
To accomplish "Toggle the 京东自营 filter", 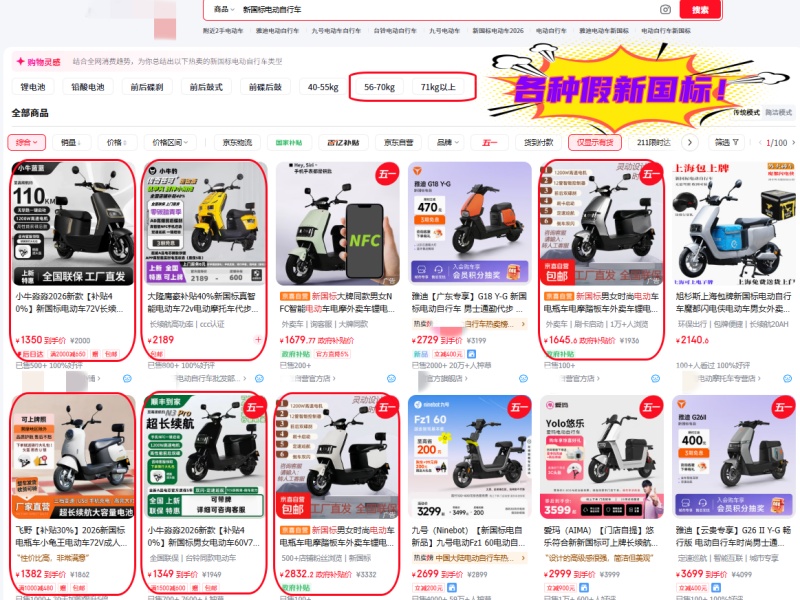I will pyautogui.click(x=398, y=142).
